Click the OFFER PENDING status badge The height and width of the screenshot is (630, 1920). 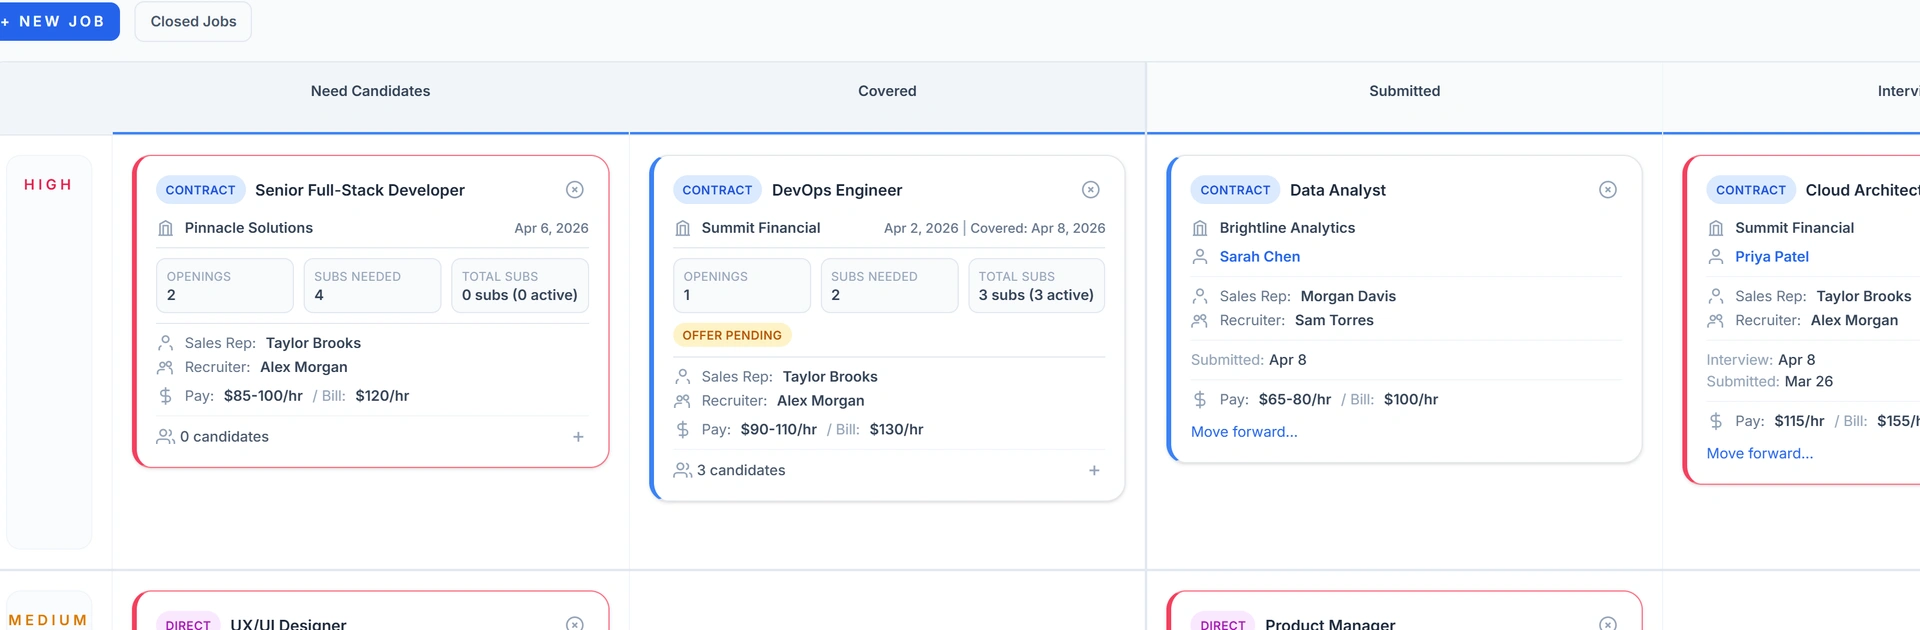(x=732, y=335)
